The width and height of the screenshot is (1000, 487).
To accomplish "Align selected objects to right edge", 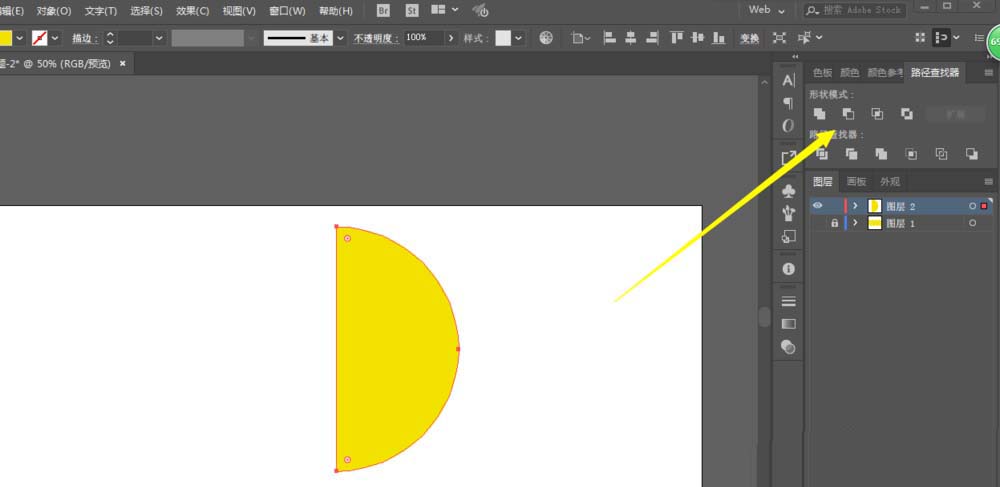I will click(652, 38).
